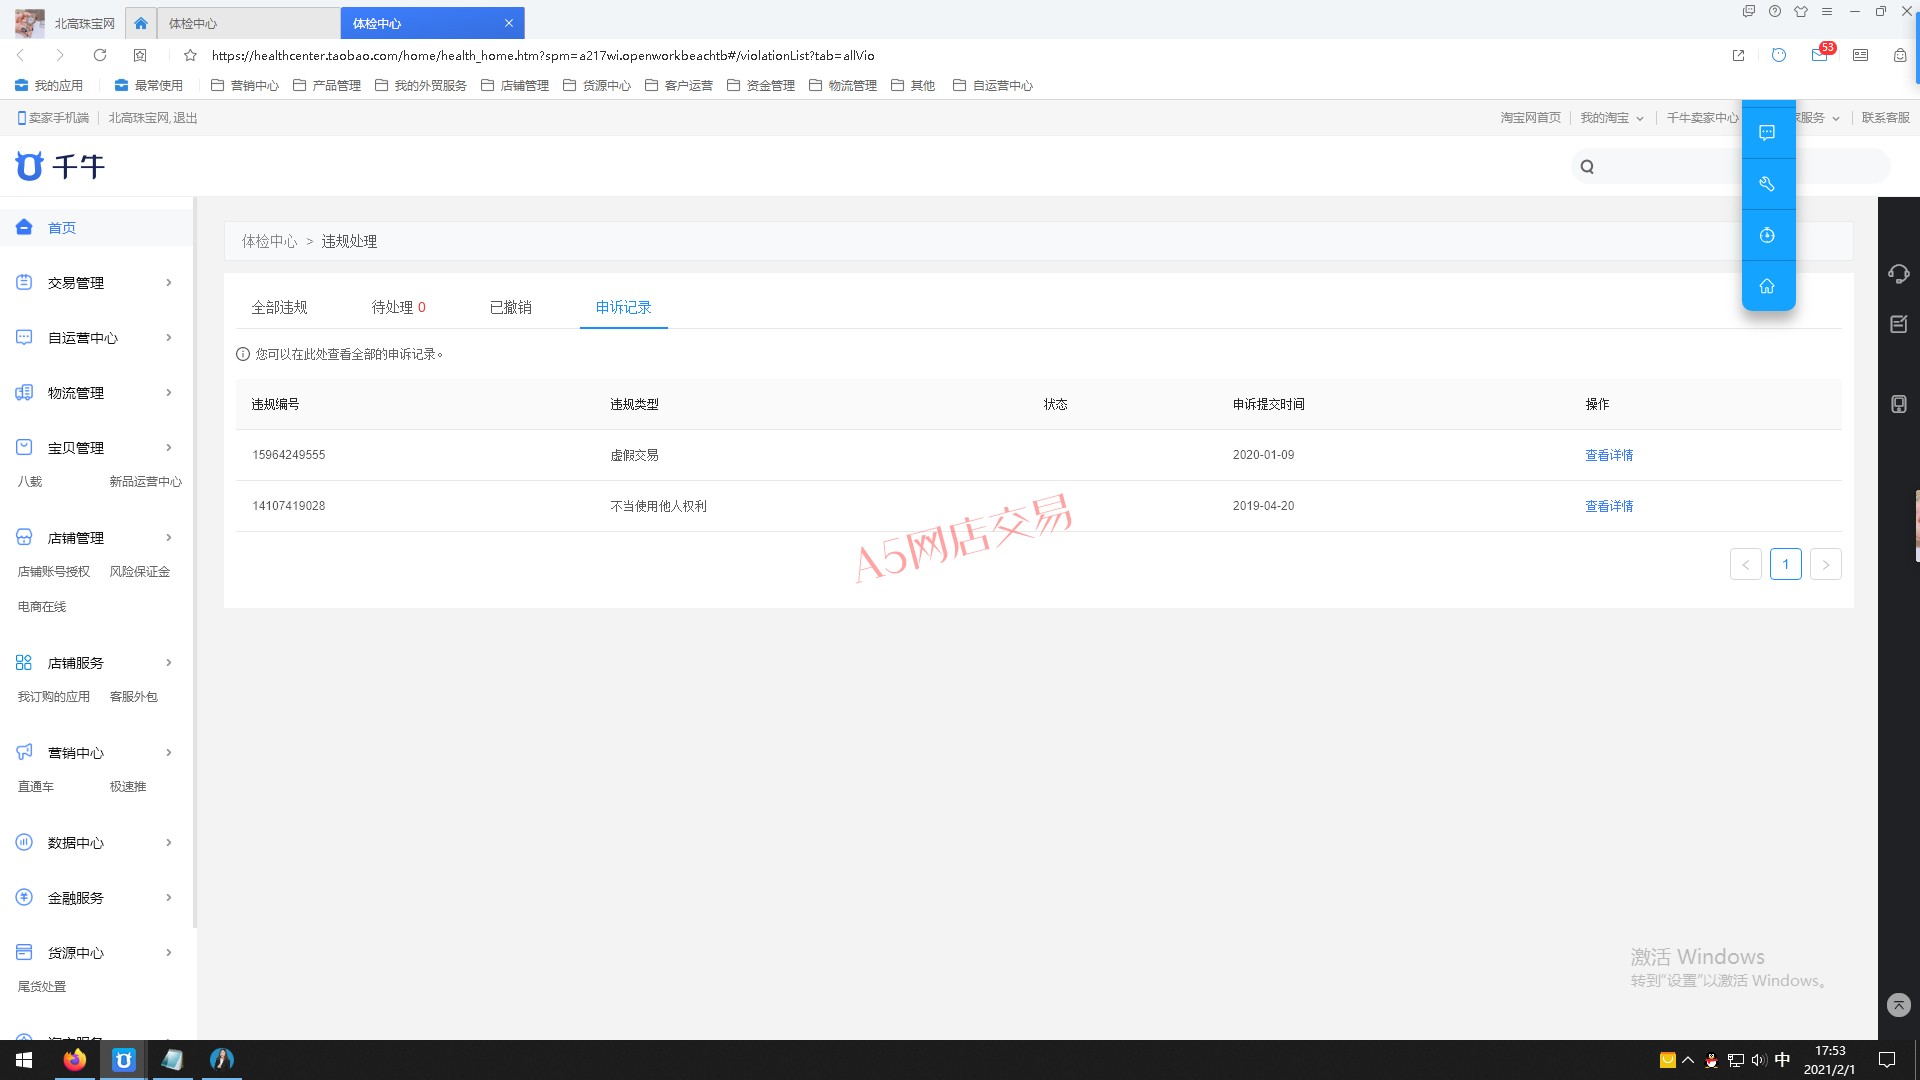This screenshot has height=1080, width=1920.
Task: Click the wallet card icon in toolbar
Action: point(1860,55)
